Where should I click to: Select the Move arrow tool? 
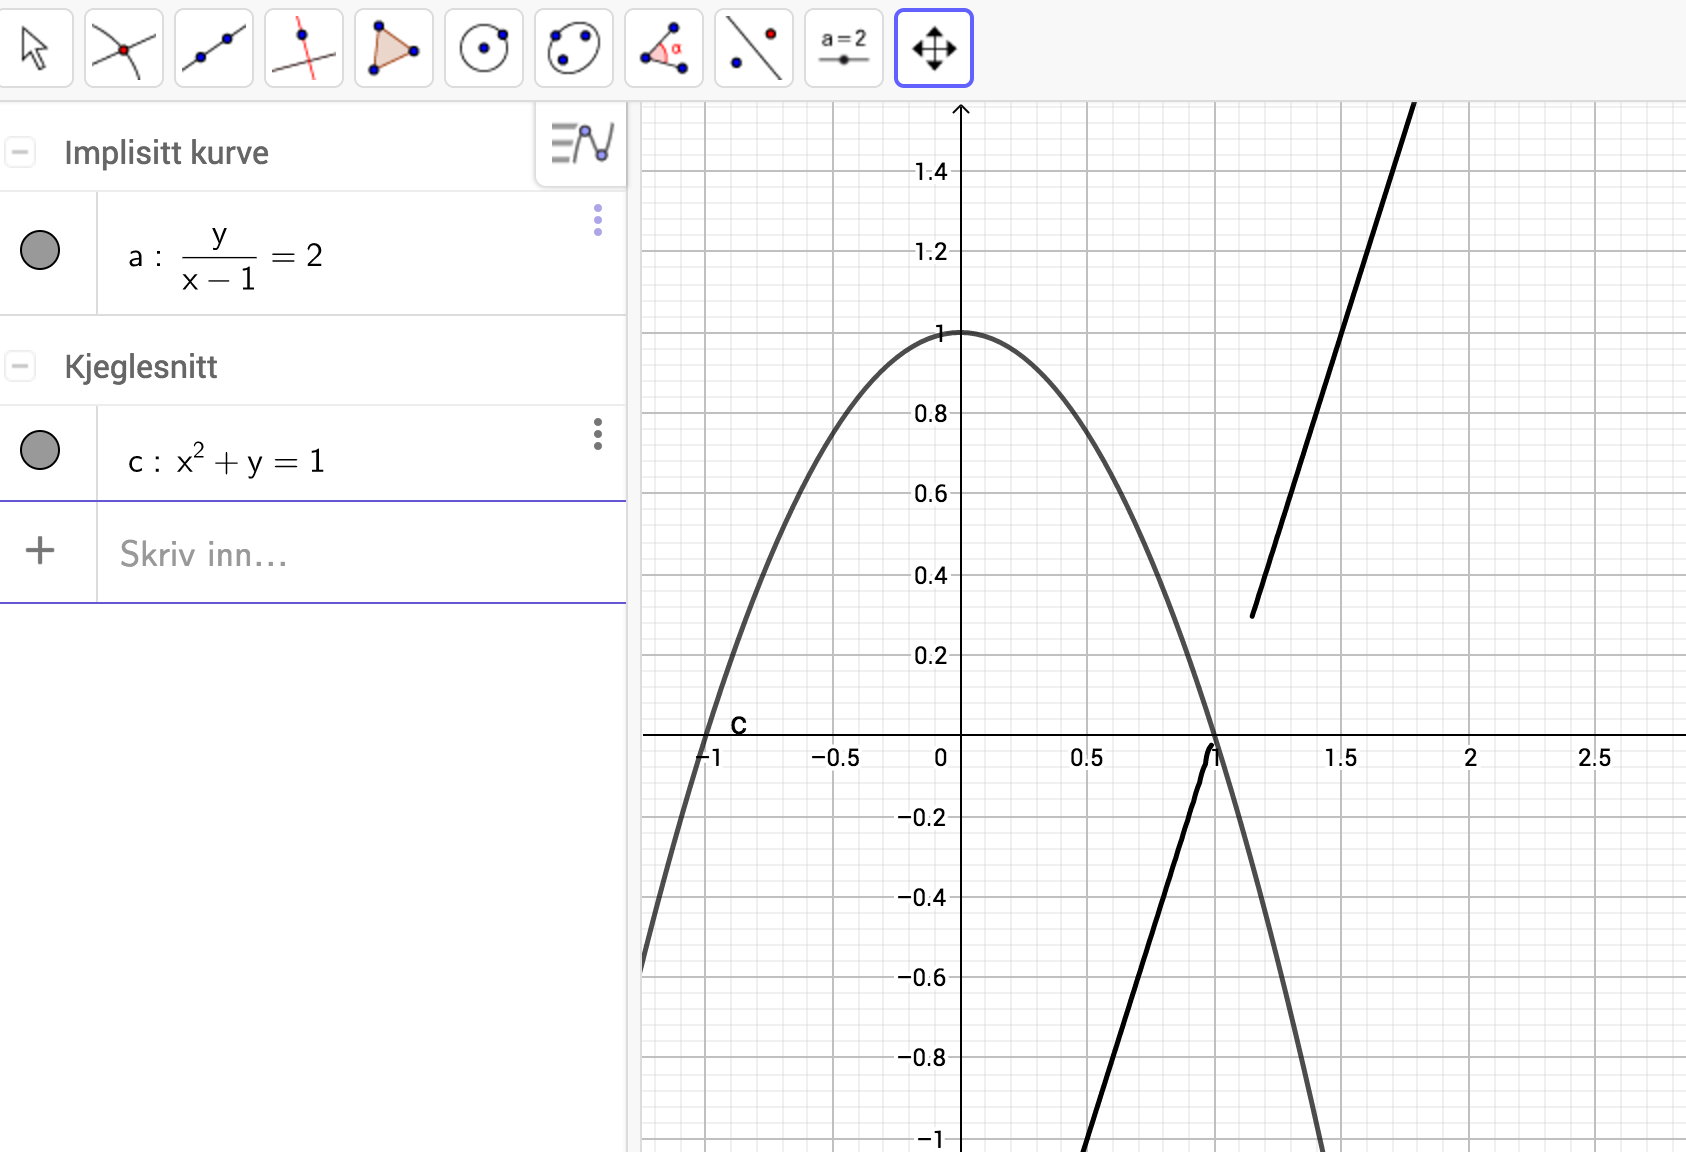coord(35,48)
